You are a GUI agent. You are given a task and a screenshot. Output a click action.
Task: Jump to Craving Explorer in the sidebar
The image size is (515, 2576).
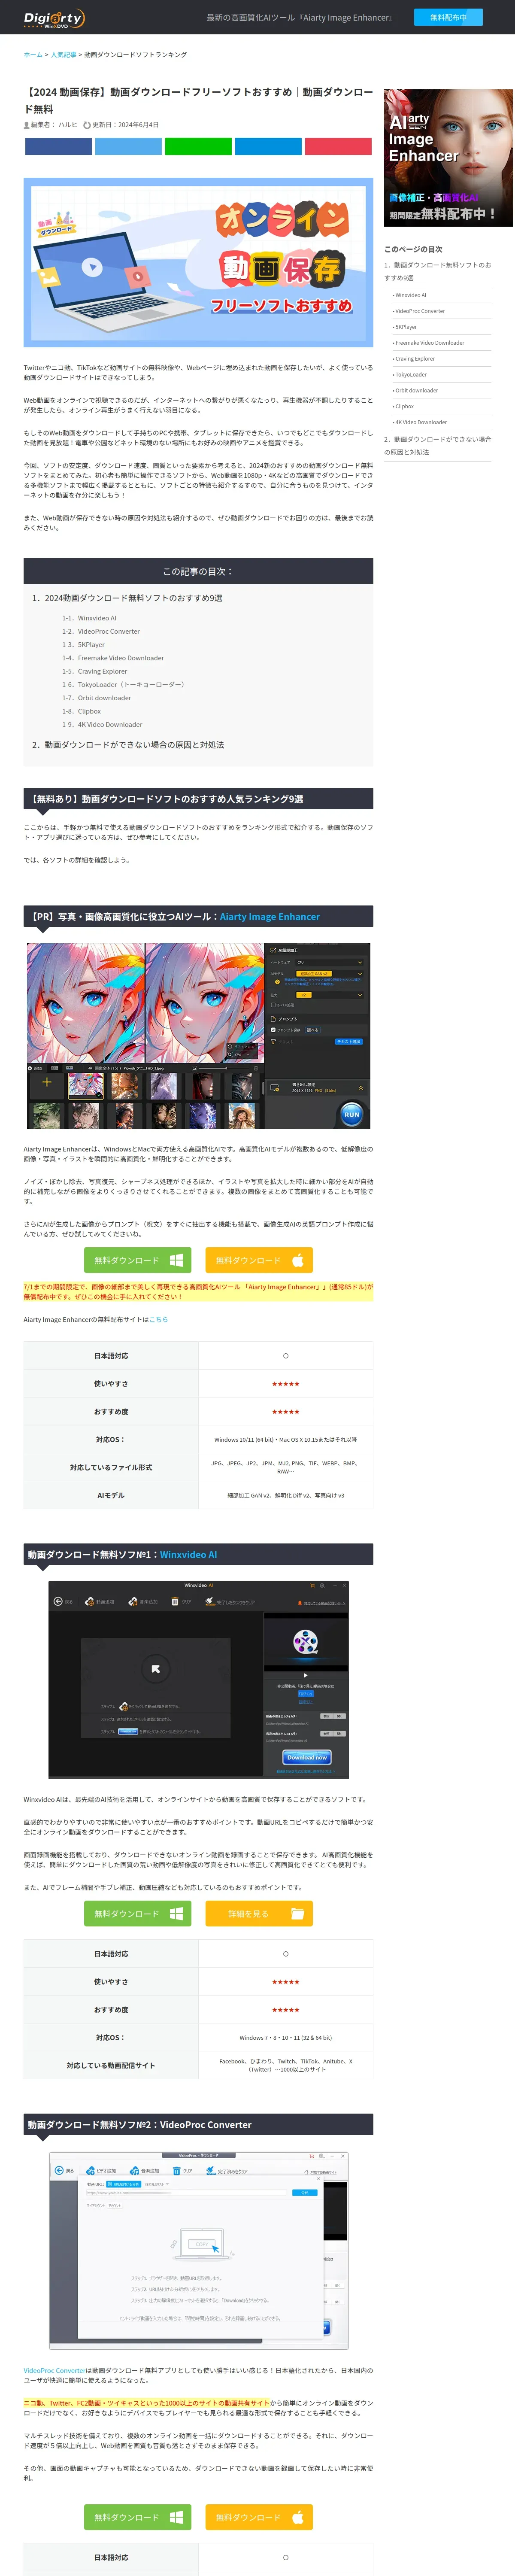pyautogui.click(x=414, y=359)
